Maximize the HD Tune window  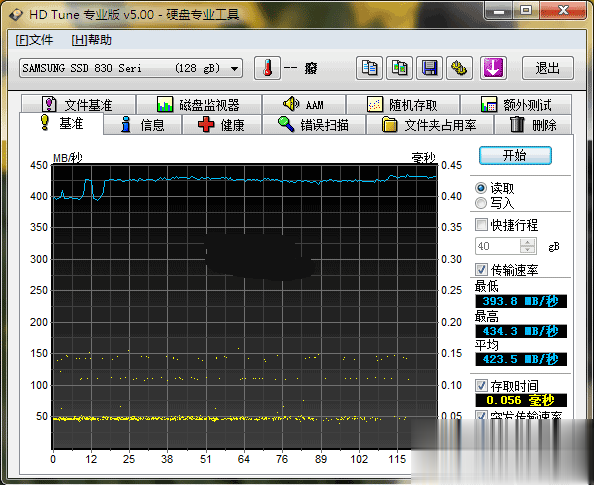pyautogui.click(x=526, y=11)
